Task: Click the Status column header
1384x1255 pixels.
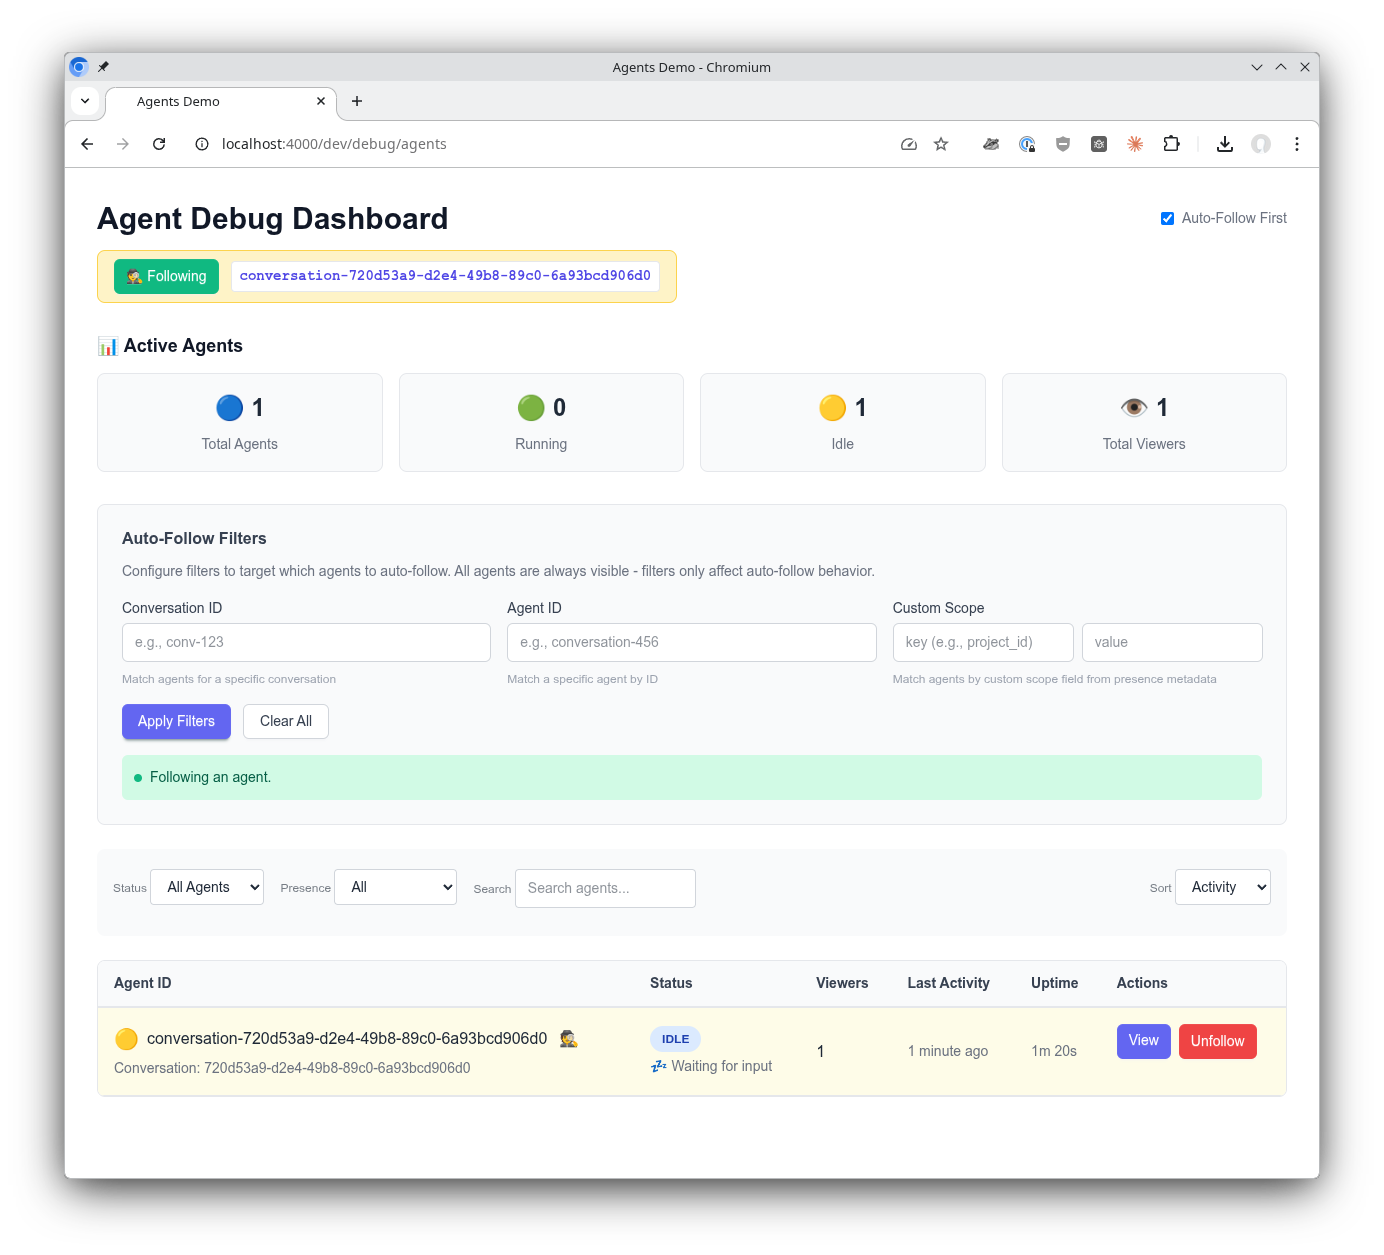Action: (x=671, y=983)
